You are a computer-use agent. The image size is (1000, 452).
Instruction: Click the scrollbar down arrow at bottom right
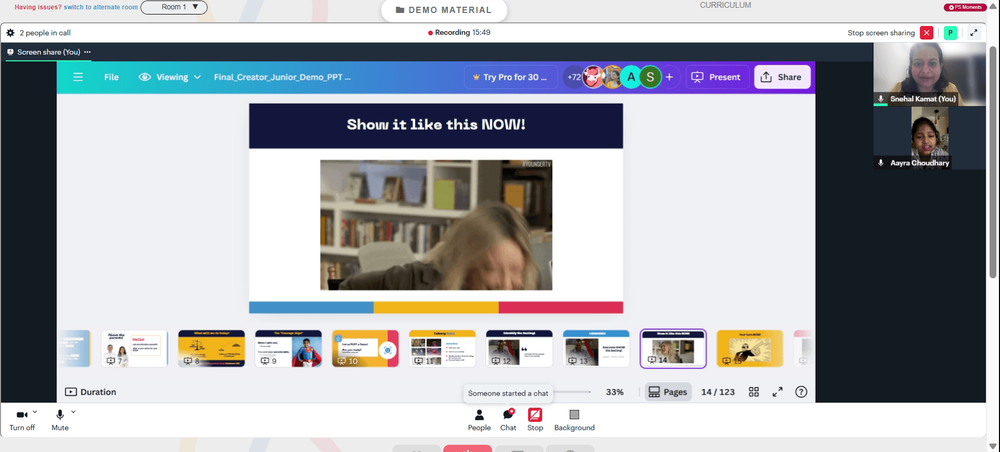993,446
